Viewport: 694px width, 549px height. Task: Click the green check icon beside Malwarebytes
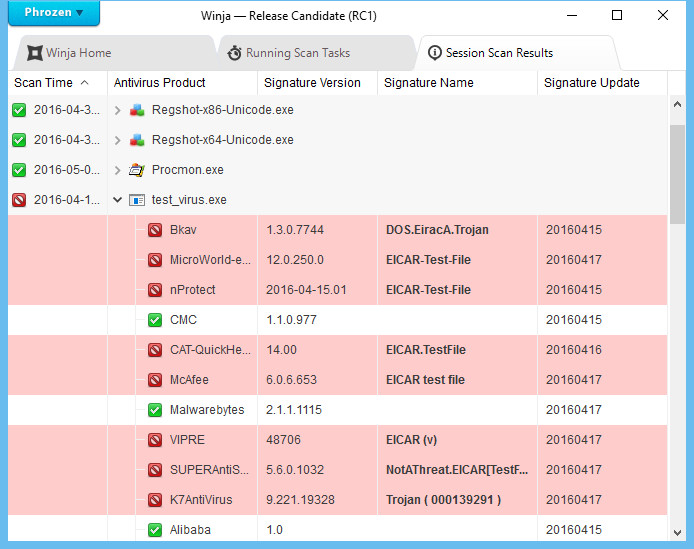pos(155,410)
